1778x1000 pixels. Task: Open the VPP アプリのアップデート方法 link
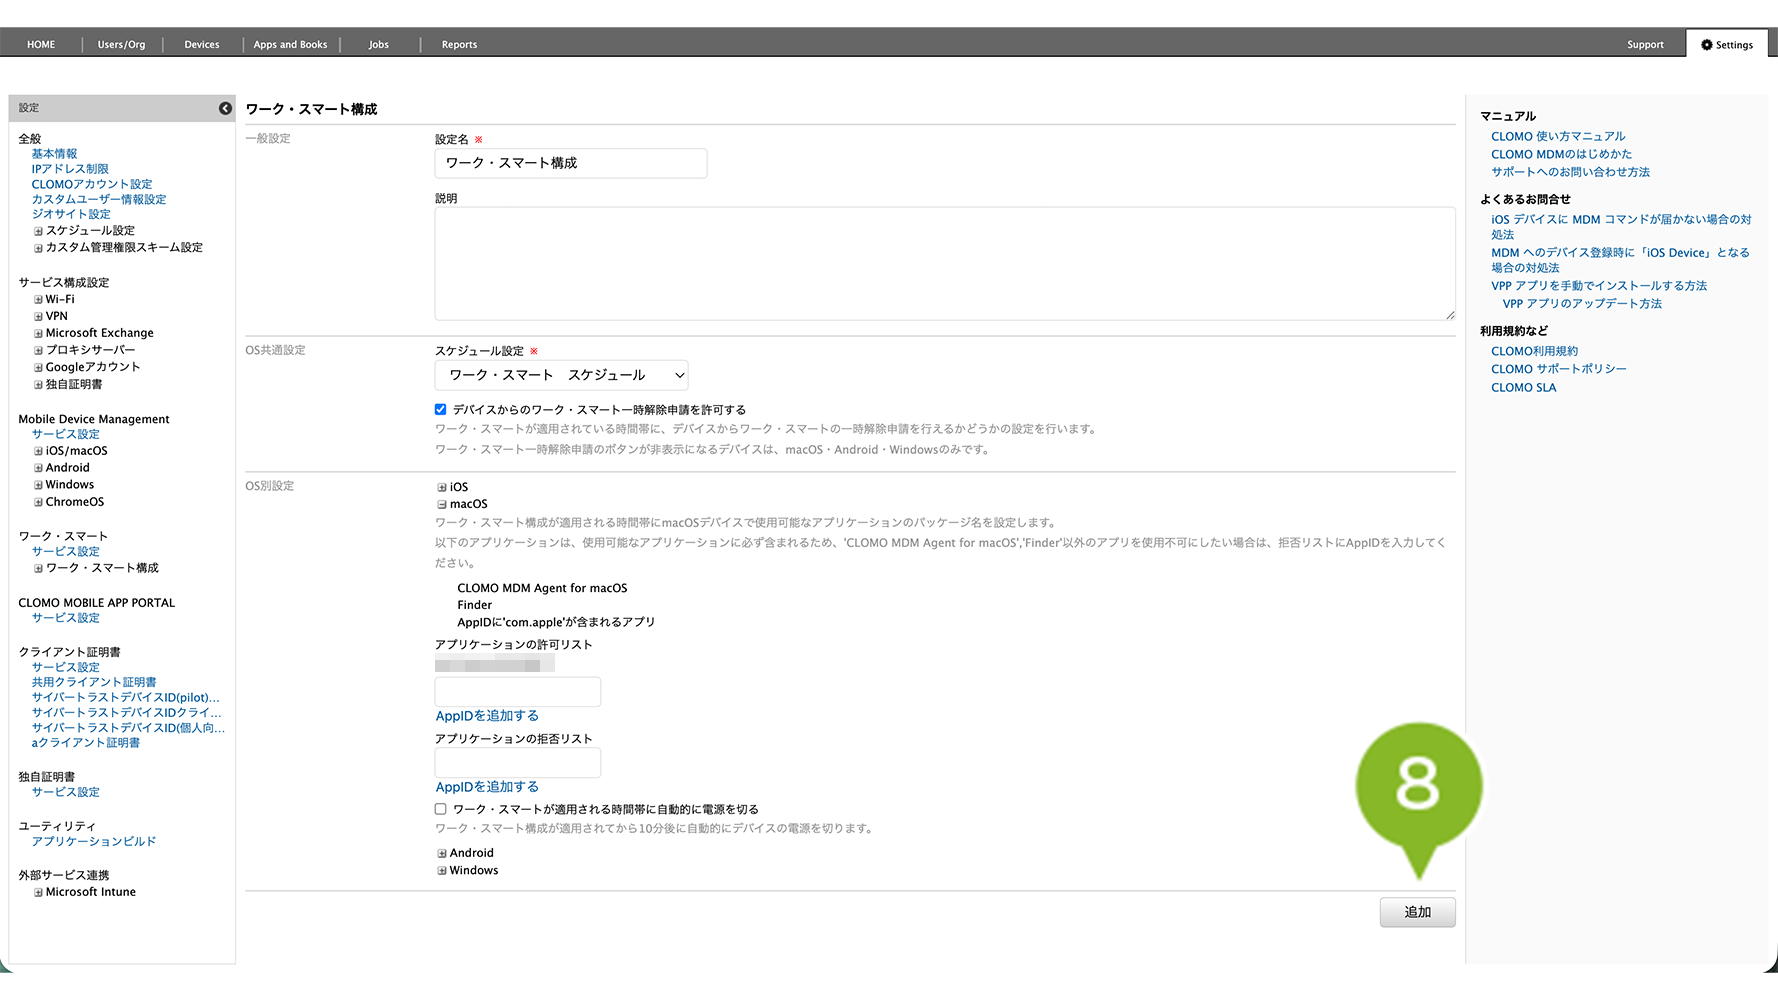pyautogui.click(x=1582, y=304)
